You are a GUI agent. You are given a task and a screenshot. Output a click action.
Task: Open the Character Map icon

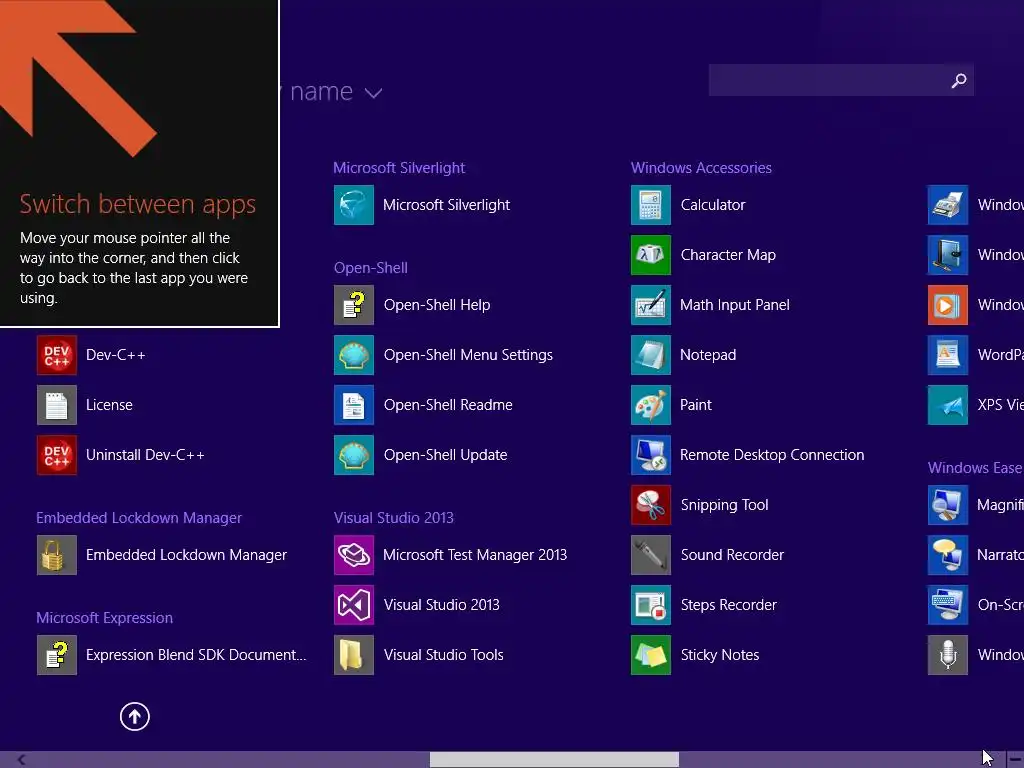click(x=651, y=255)
